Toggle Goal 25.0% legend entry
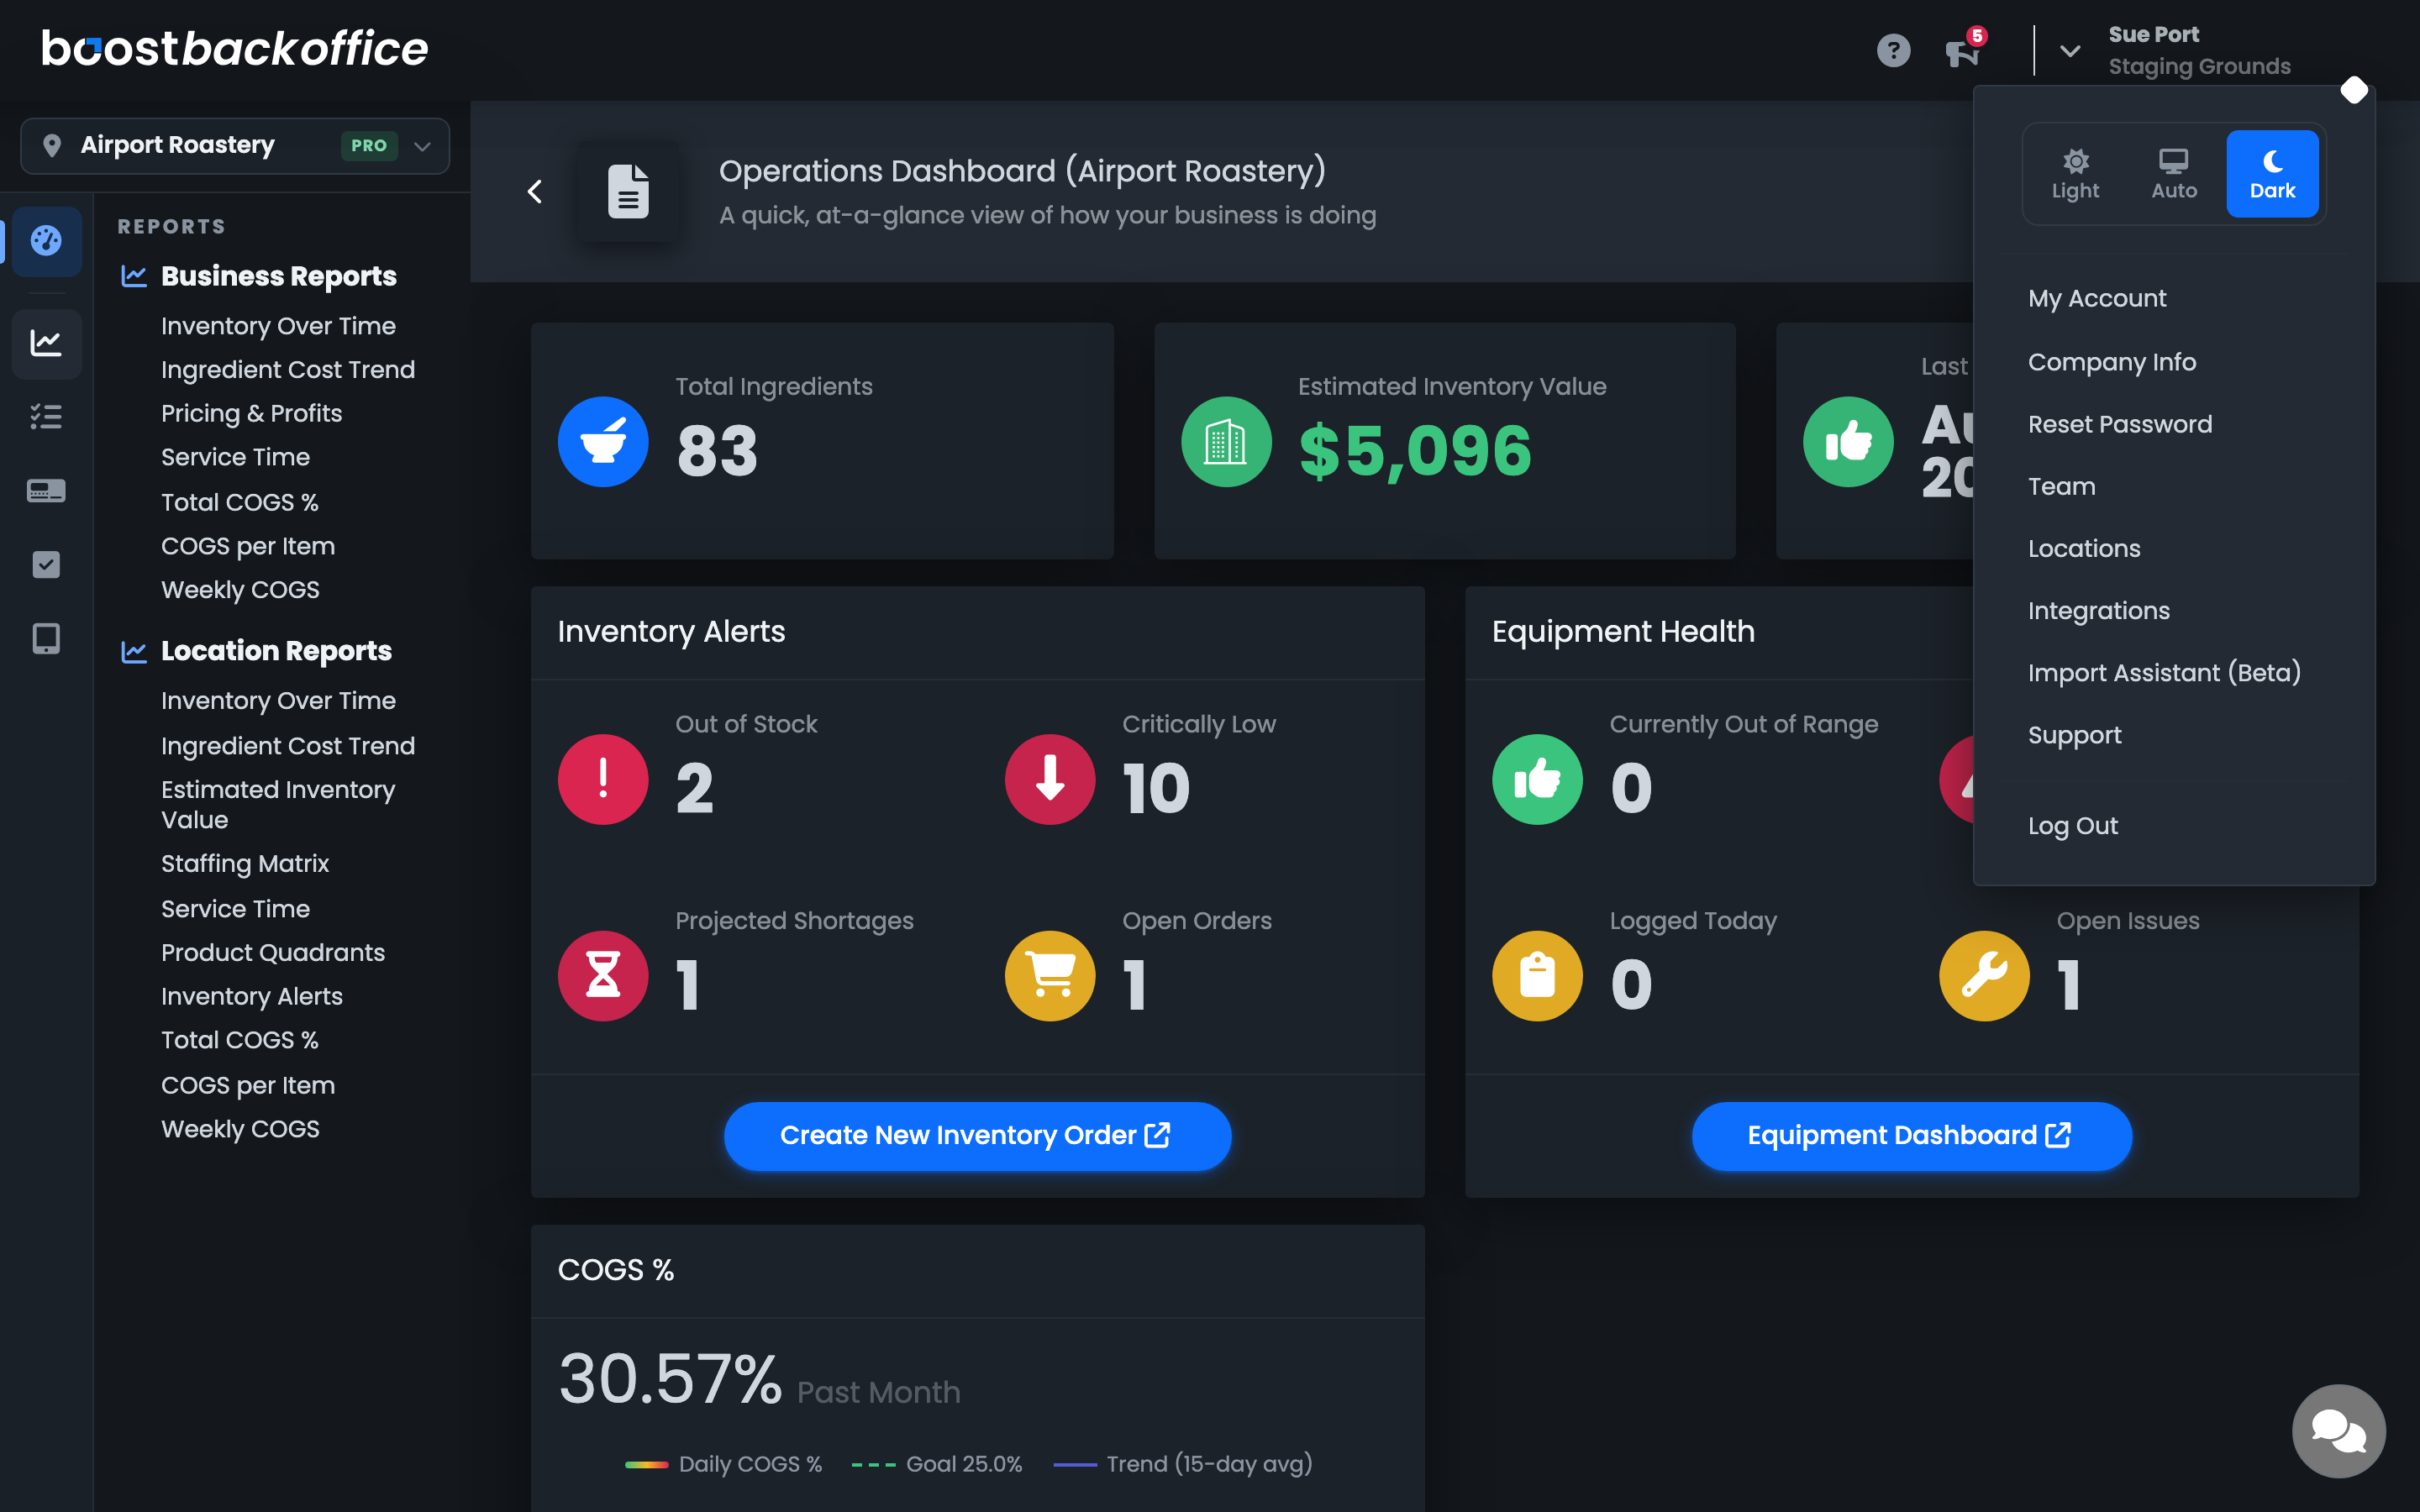 (x=937, y=1464)
